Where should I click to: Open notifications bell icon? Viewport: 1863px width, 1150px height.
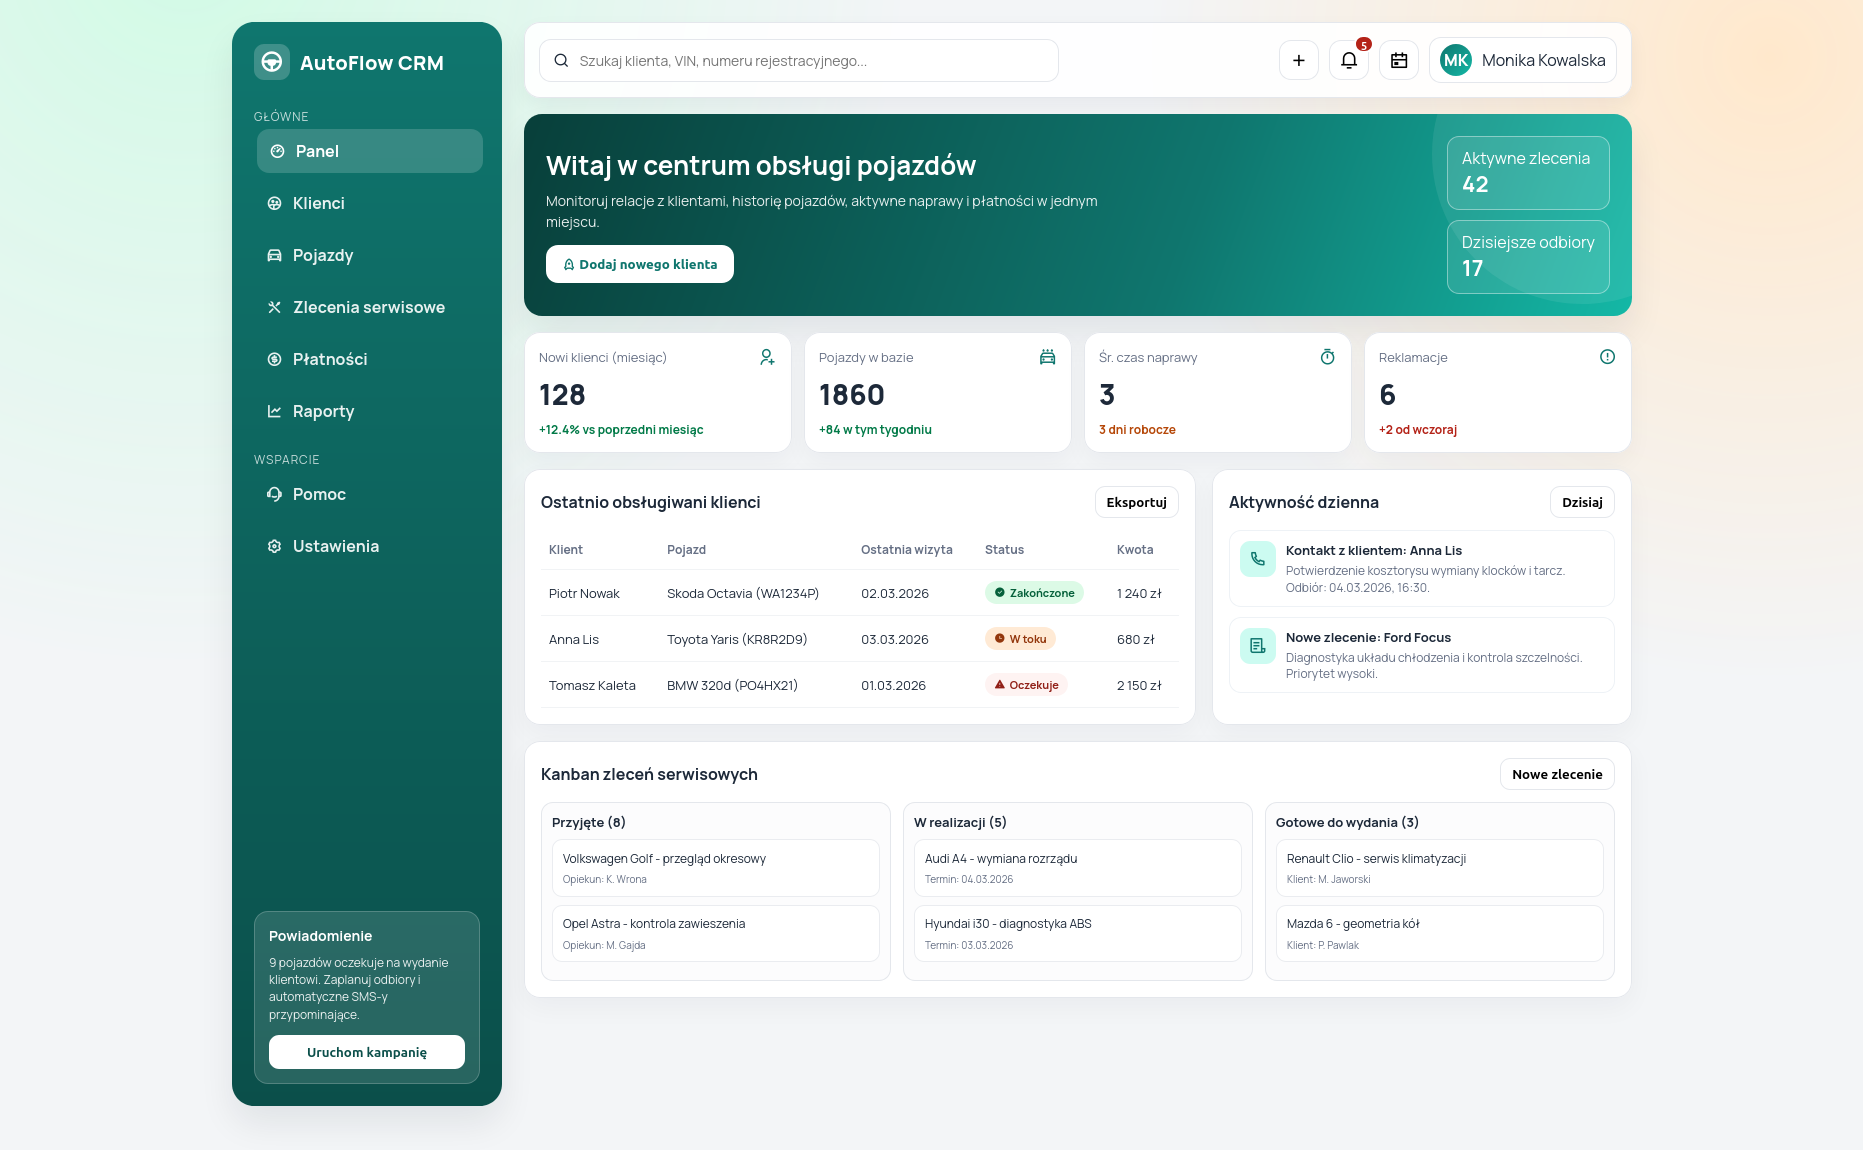point(1349,60)
